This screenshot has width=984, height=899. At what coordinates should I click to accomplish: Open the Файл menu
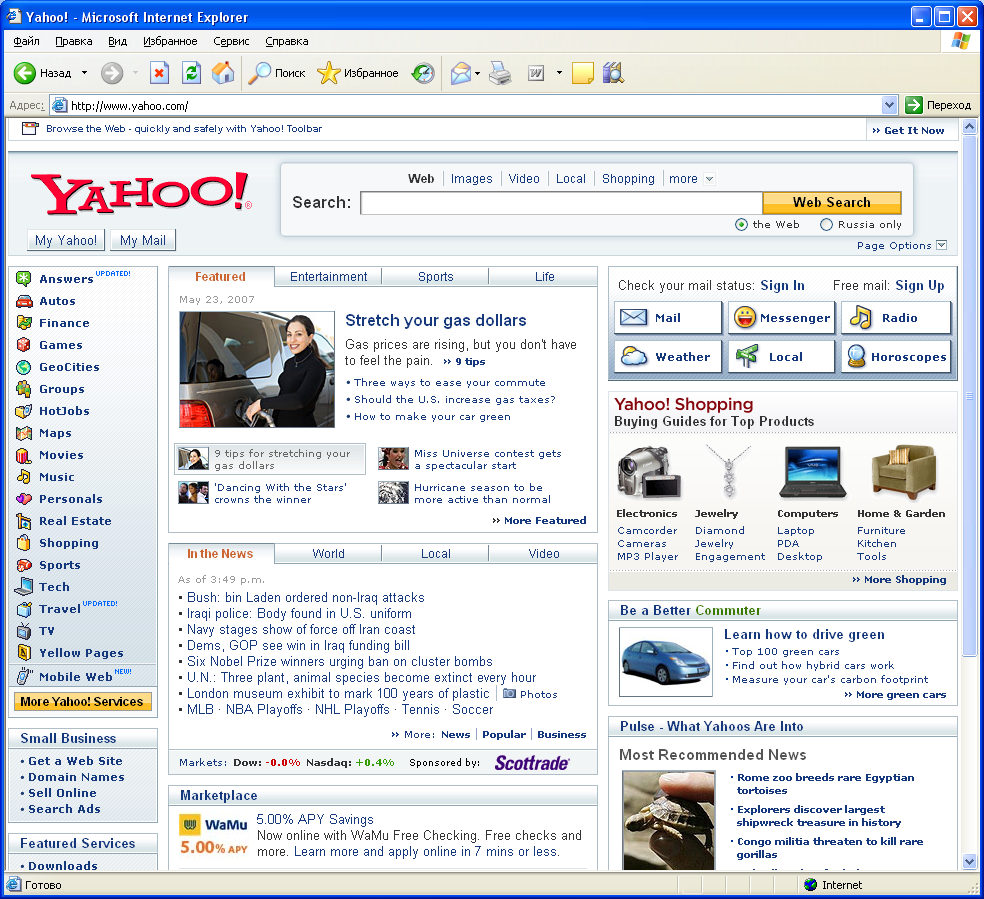(26, 41)
